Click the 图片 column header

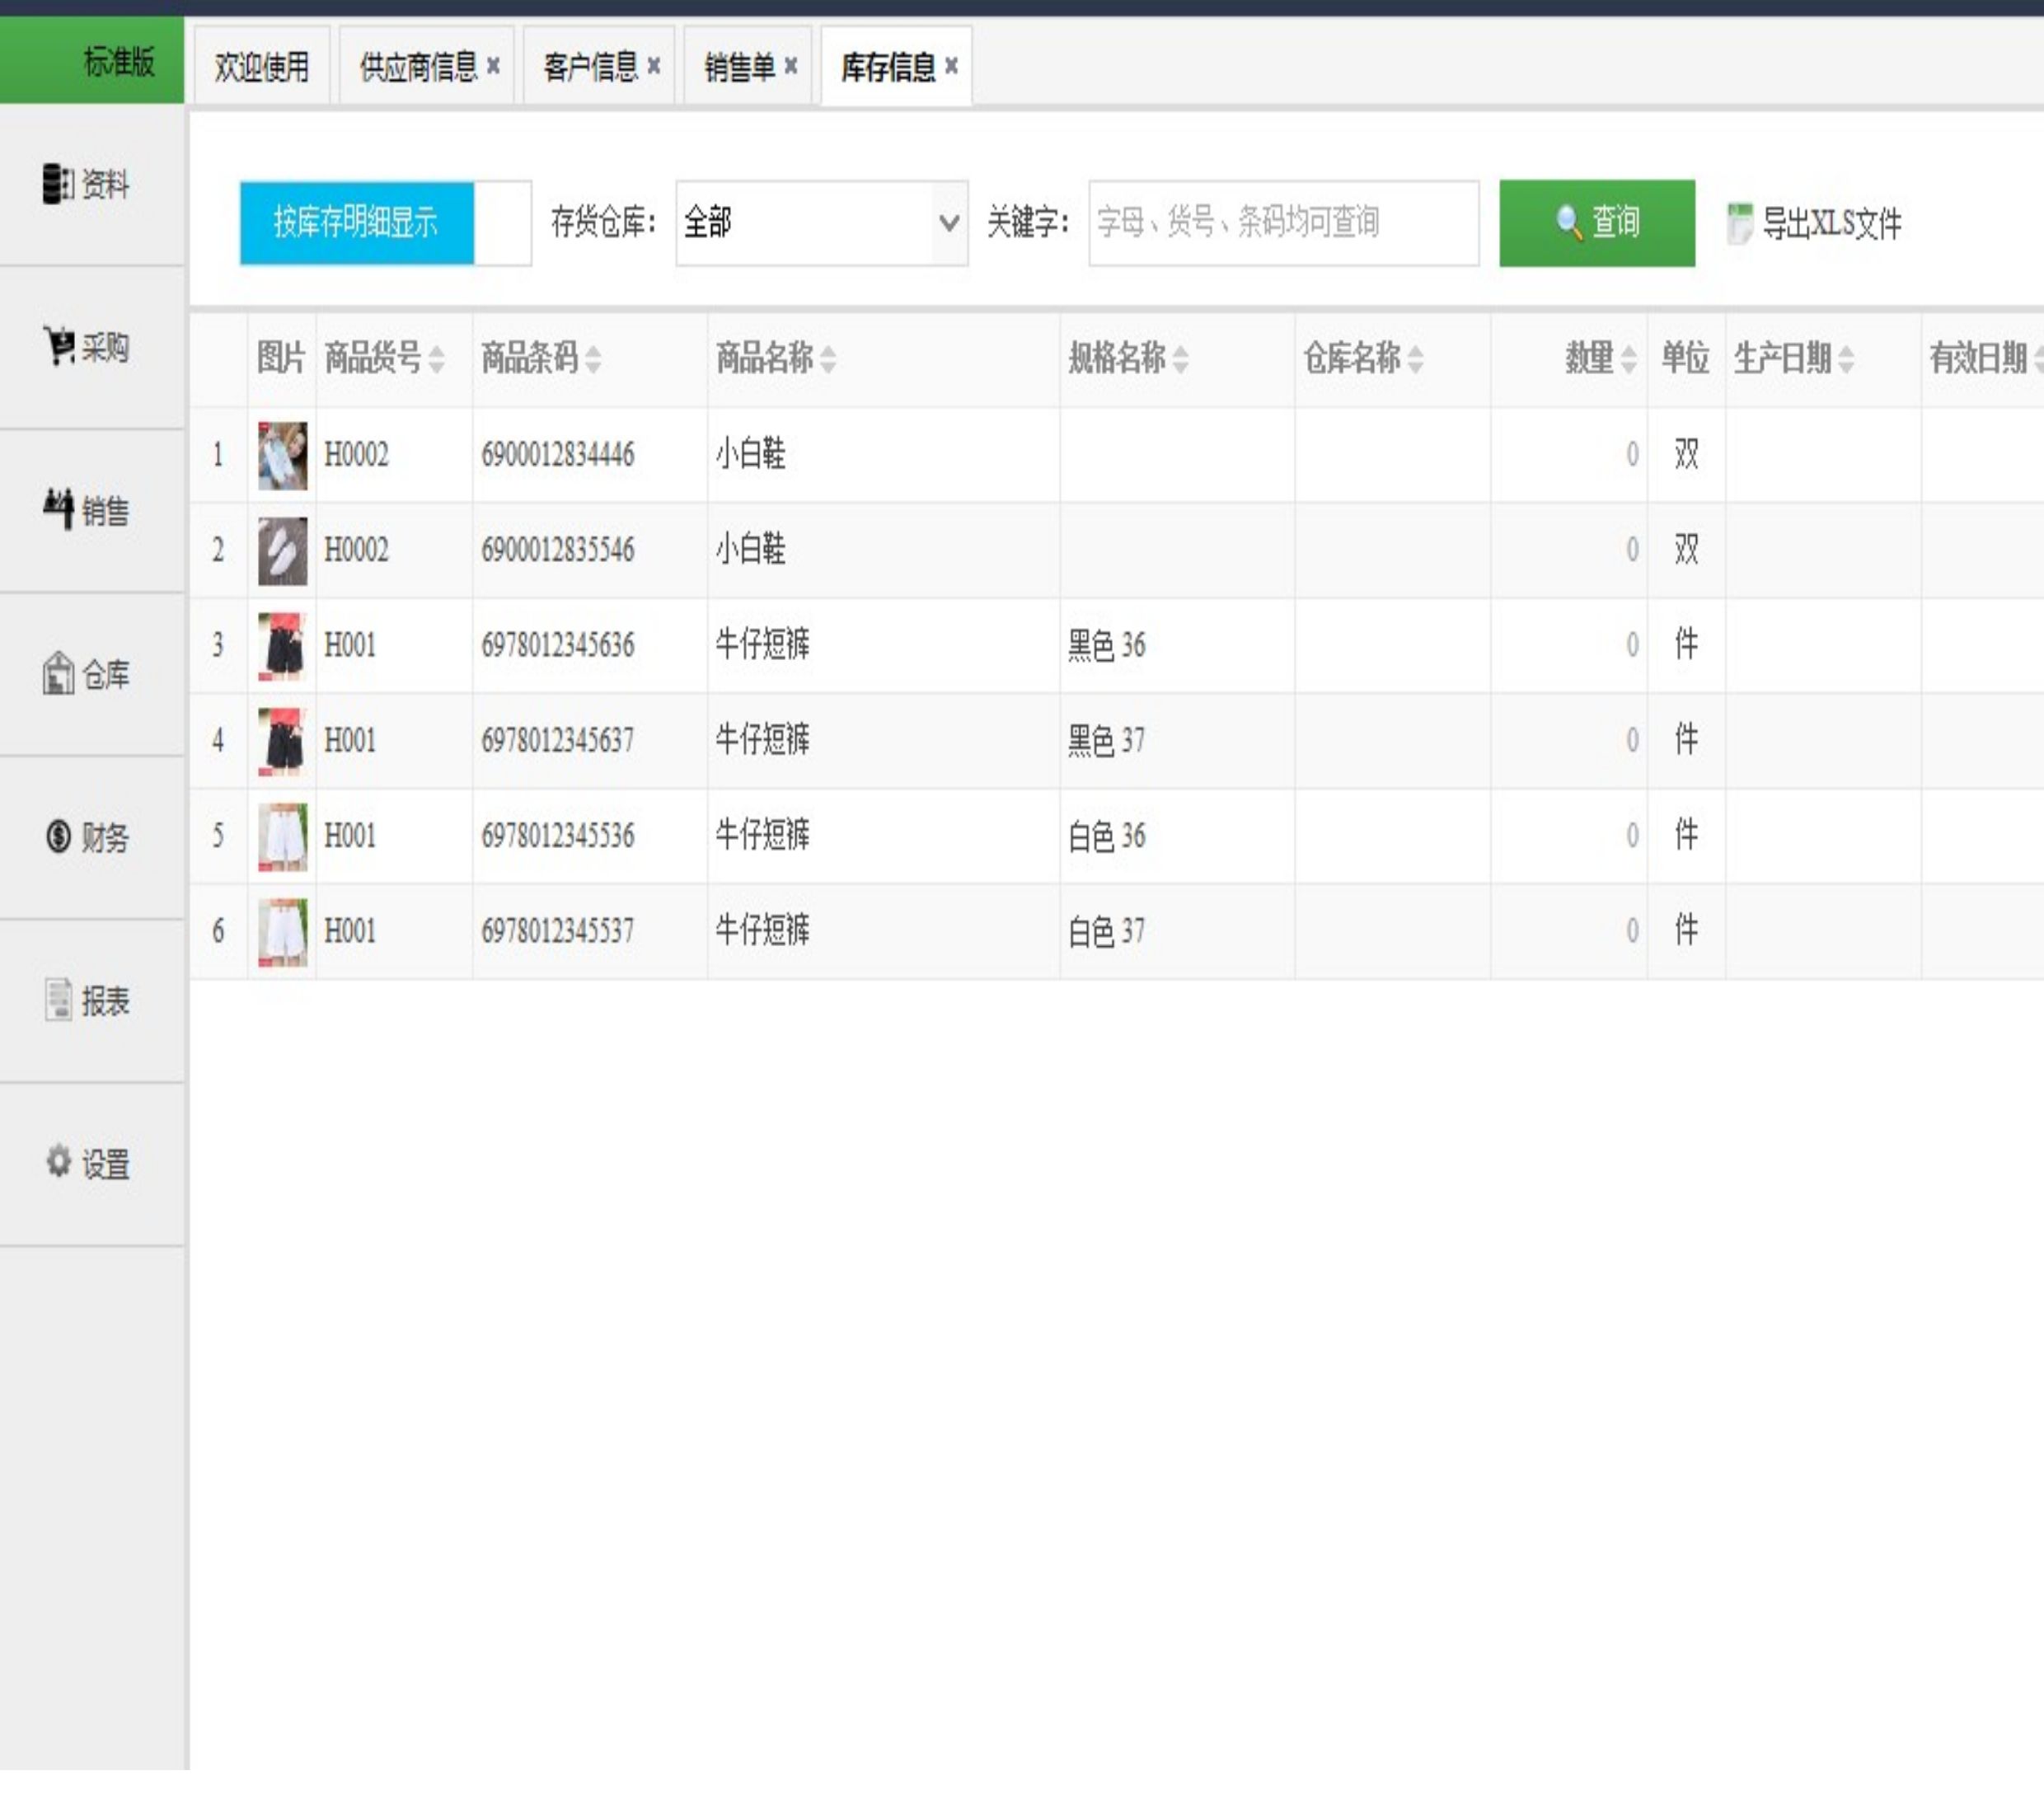(x=281, y=358)
